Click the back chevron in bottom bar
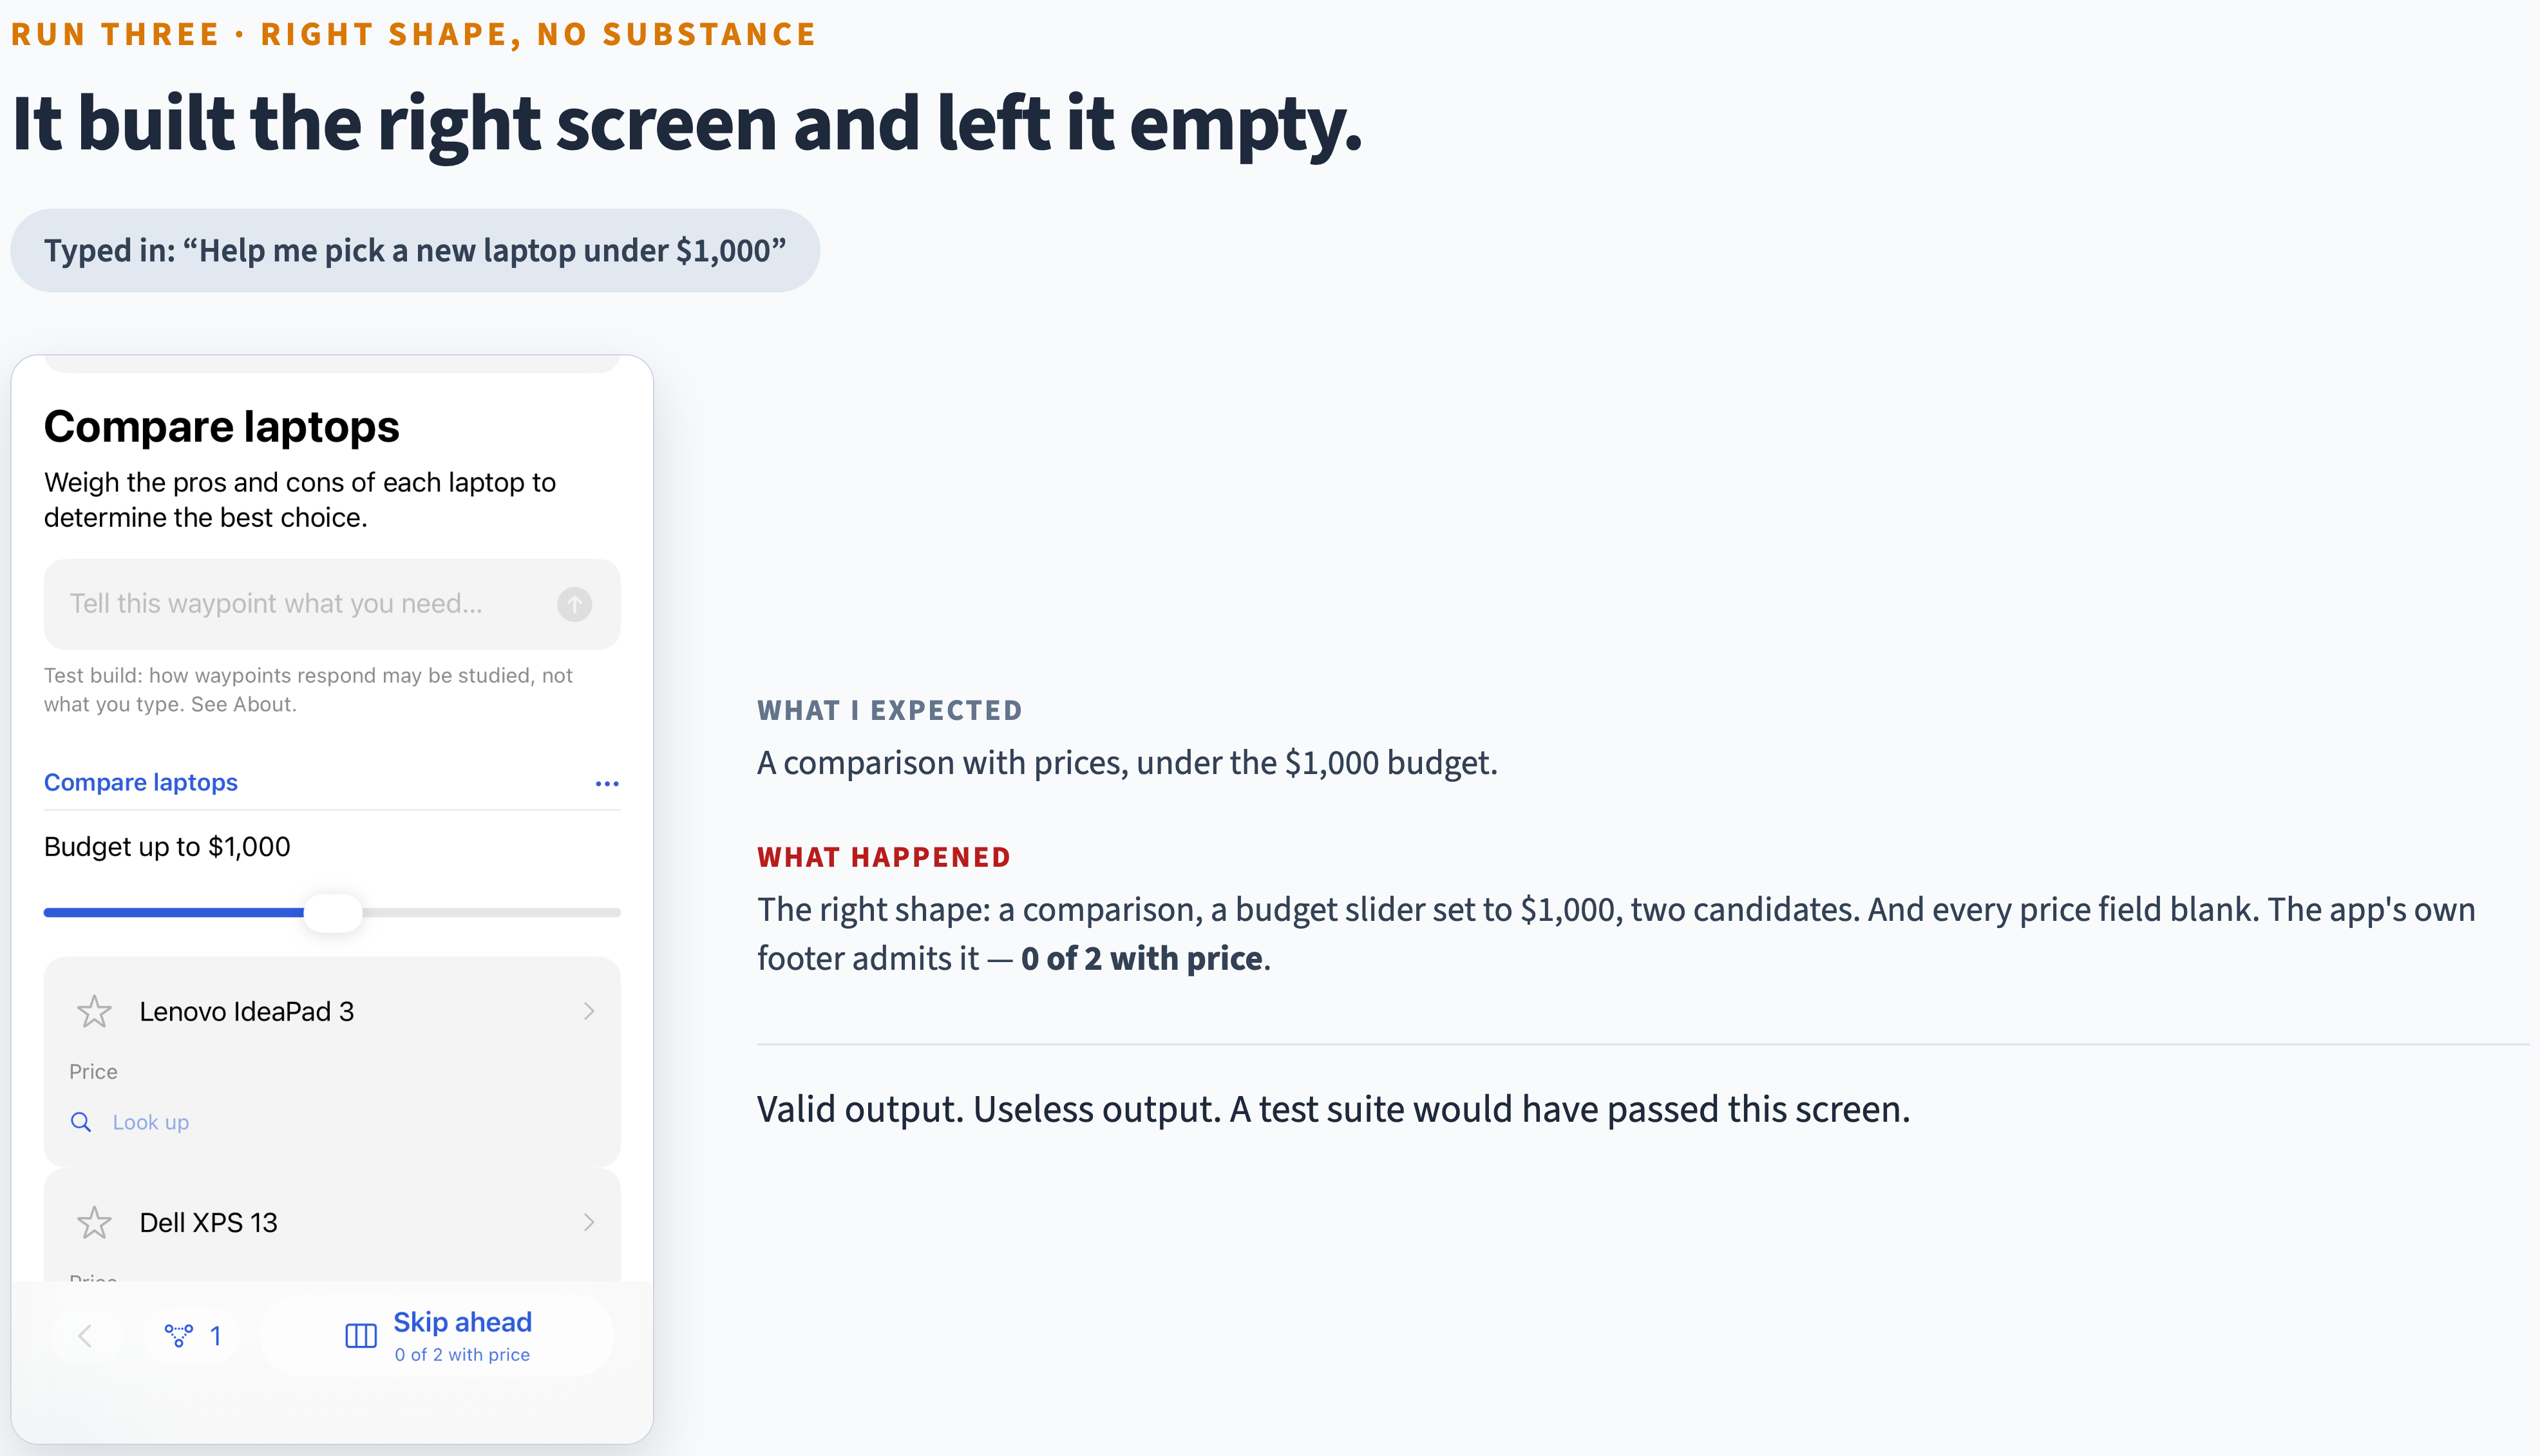This screenshot has width=2540, height=1456. pos(85,1336)
